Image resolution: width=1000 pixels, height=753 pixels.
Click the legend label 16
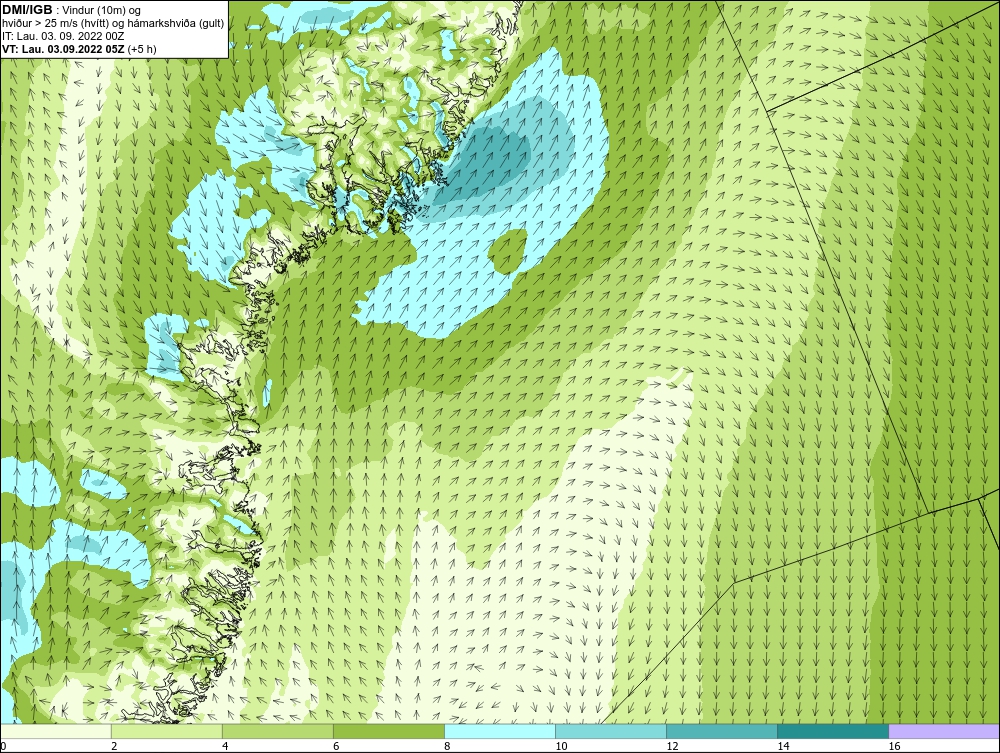click(894, 746)
